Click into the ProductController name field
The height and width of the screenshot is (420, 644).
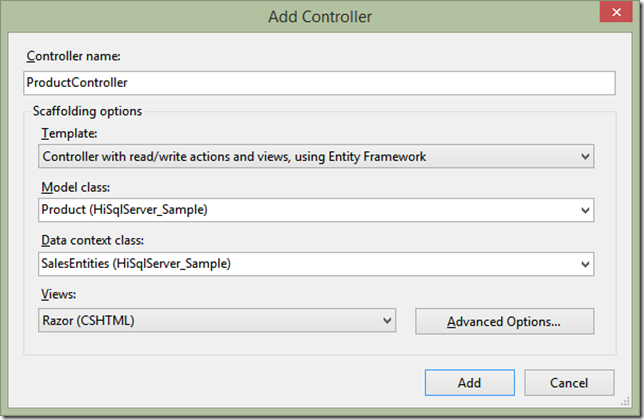[x=319, y=83]
